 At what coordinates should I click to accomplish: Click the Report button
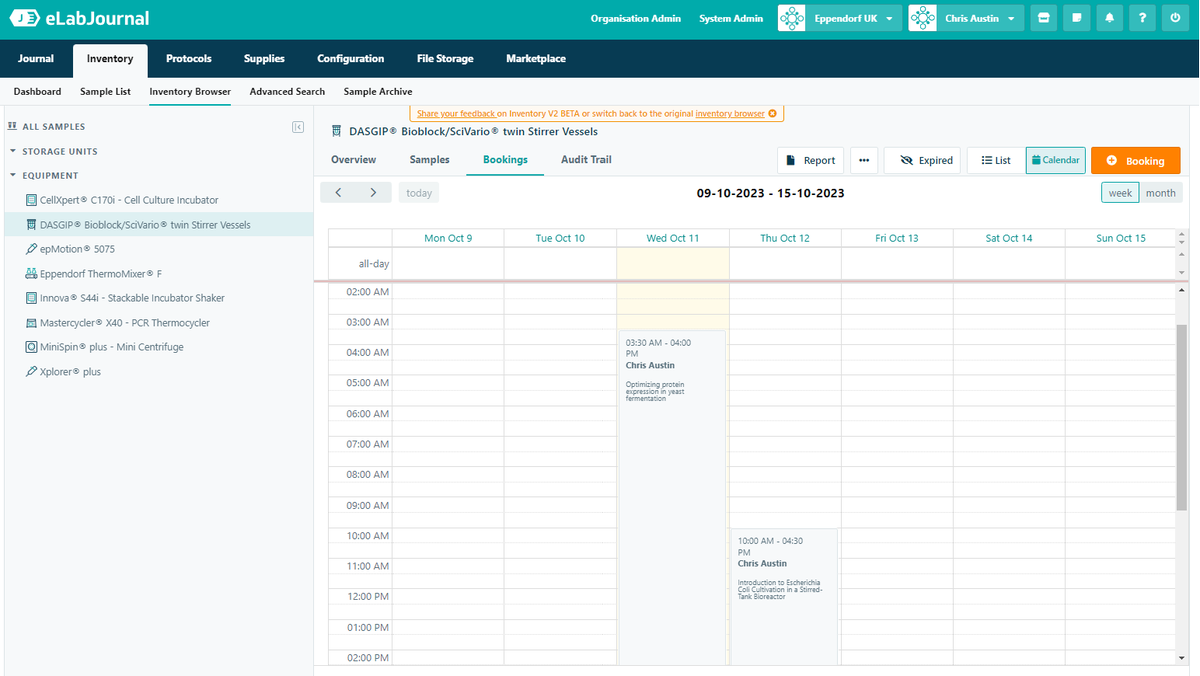point(811,160)
